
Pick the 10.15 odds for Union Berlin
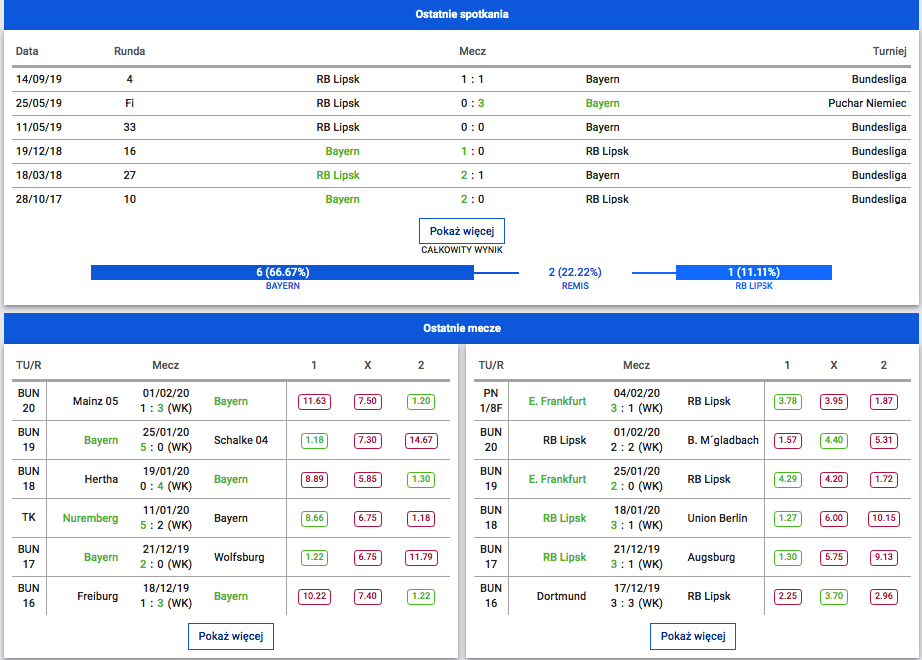tap(883, 518)
